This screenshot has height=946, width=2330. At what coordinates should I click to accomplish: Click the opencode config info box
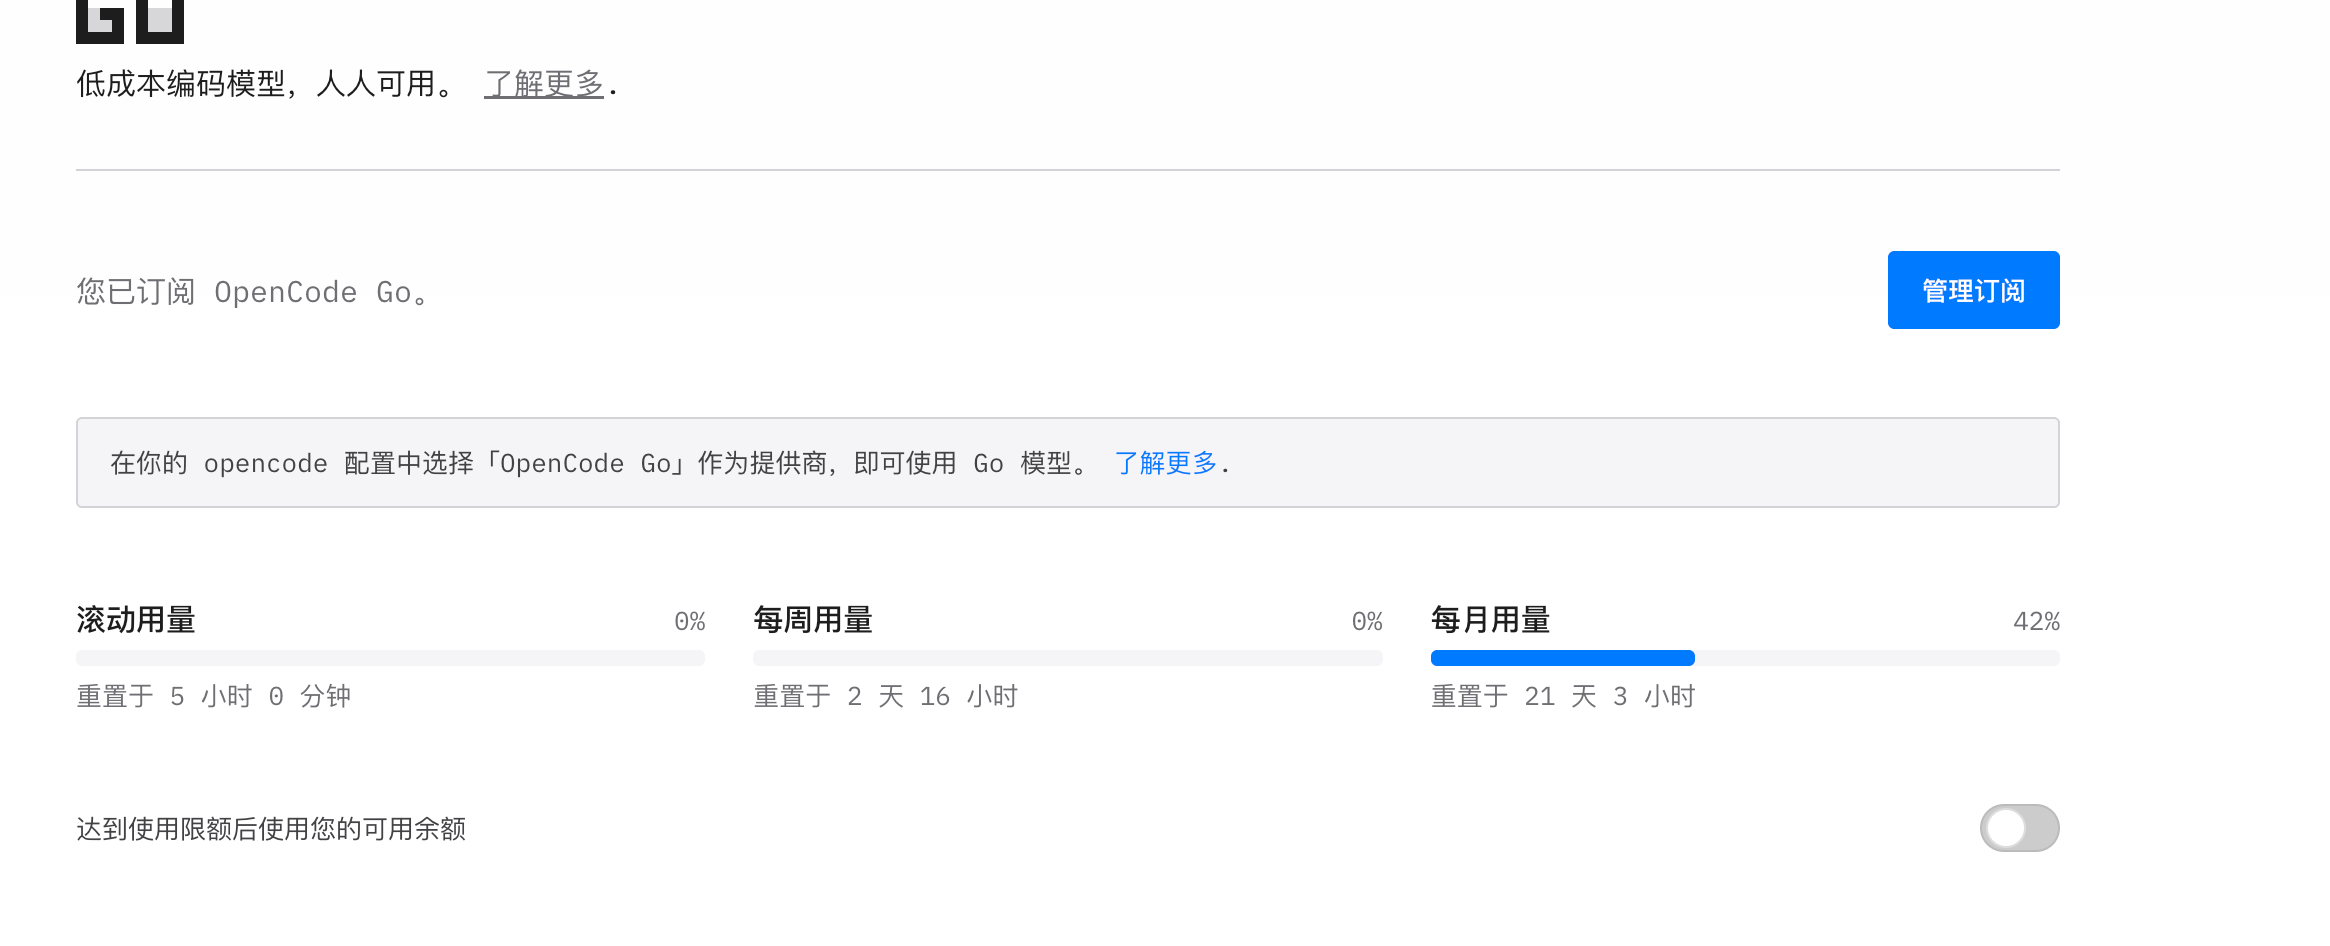(x=1068, y=462)
